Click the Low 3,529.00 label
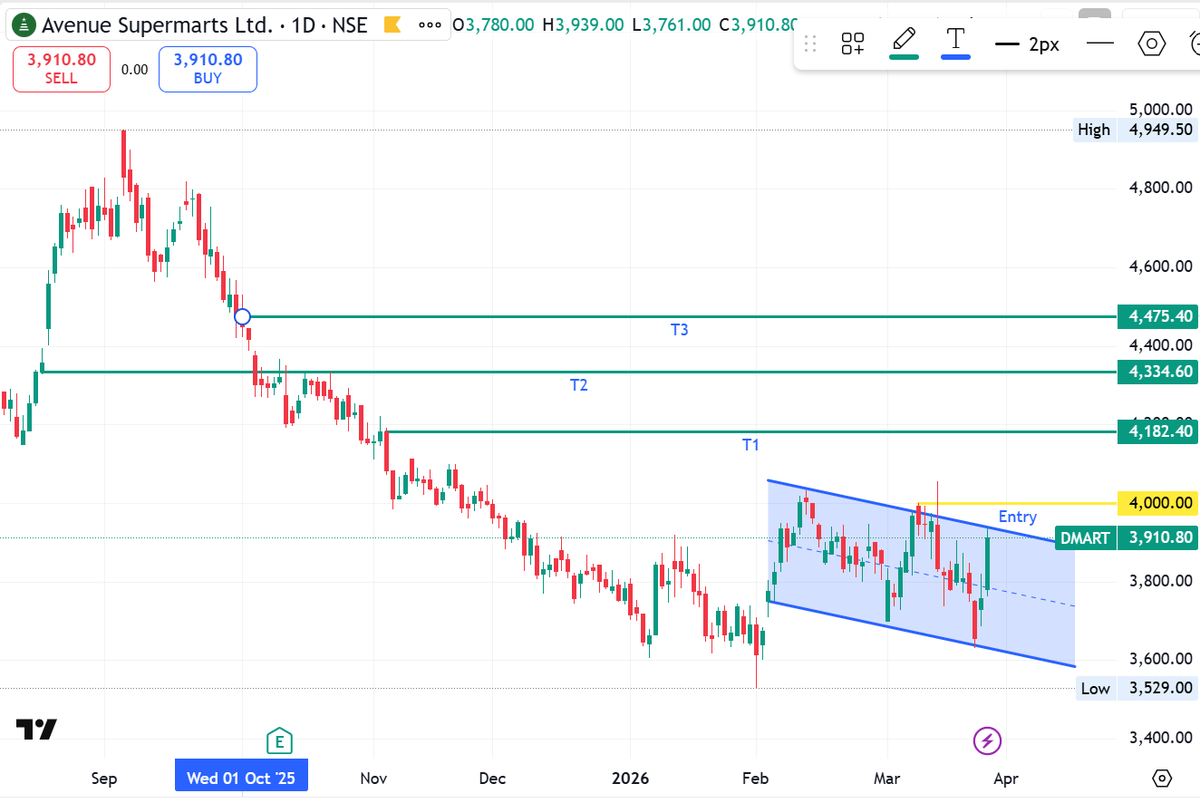The image size is (1200, 803). 1136,688
